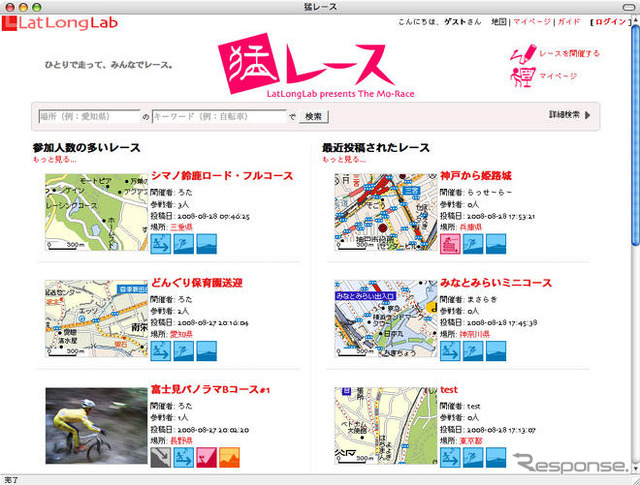The width and height of the screenshot is (640, 485).
Task: Open 地図 in the top navigation
Action: point(498,22)
